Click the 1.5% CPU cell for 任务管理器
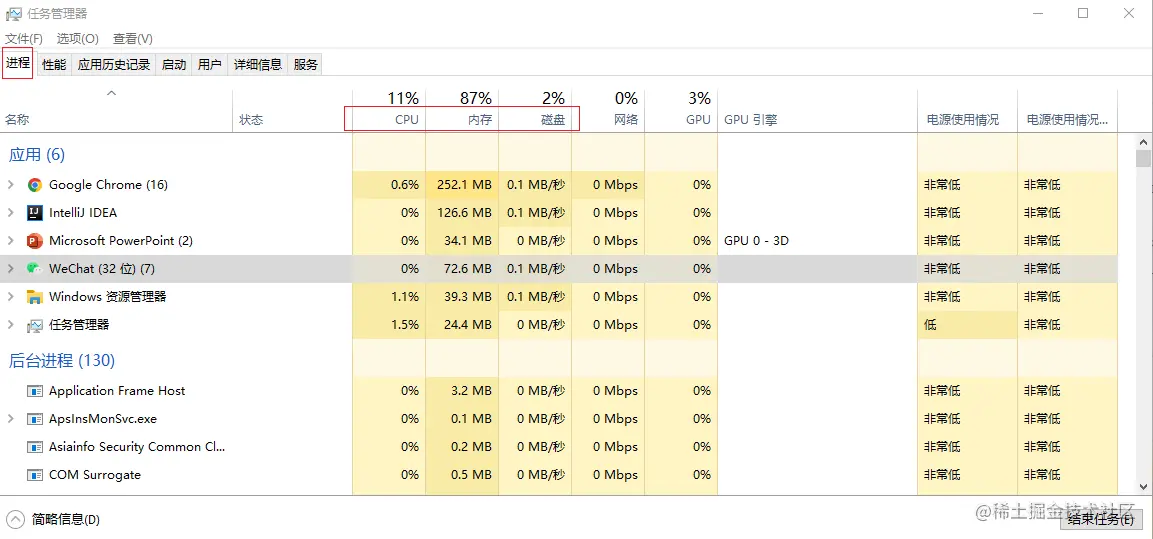The height and width of the screenshot is (539, 1153). click(x=389, y=324)
